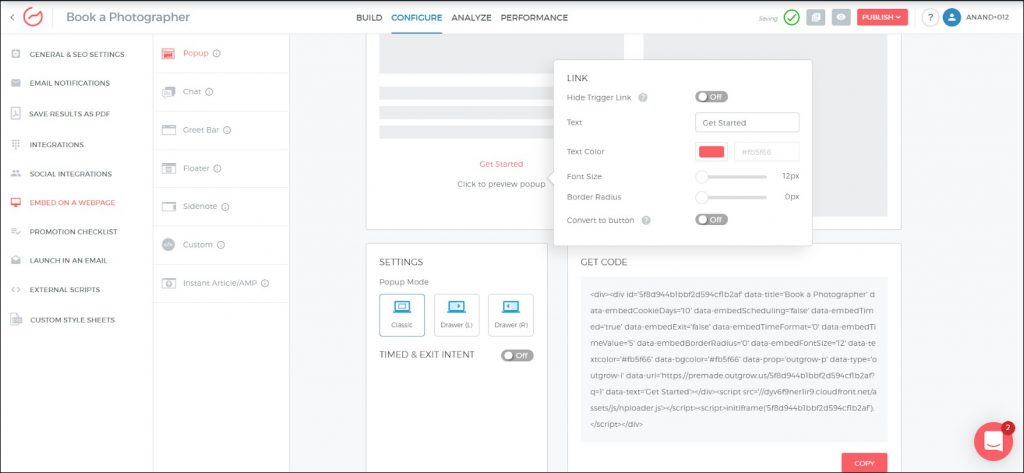Toggle the Hide Trigger Link switch

point(711,97)
